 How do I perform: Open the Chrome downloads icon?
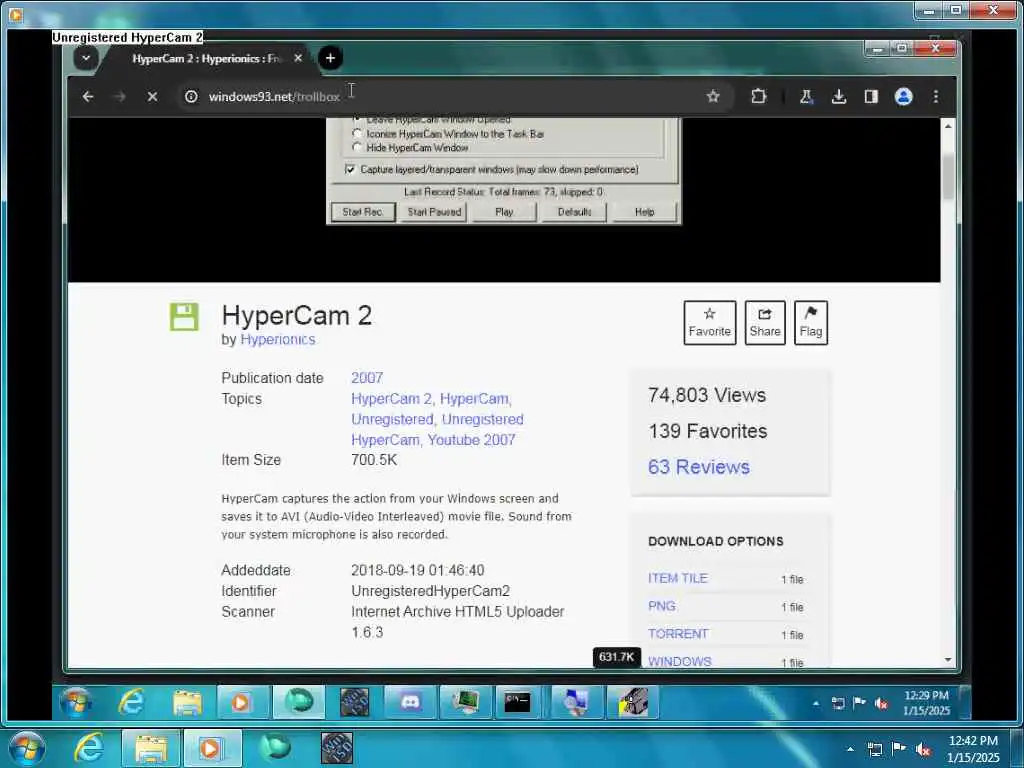839,97
